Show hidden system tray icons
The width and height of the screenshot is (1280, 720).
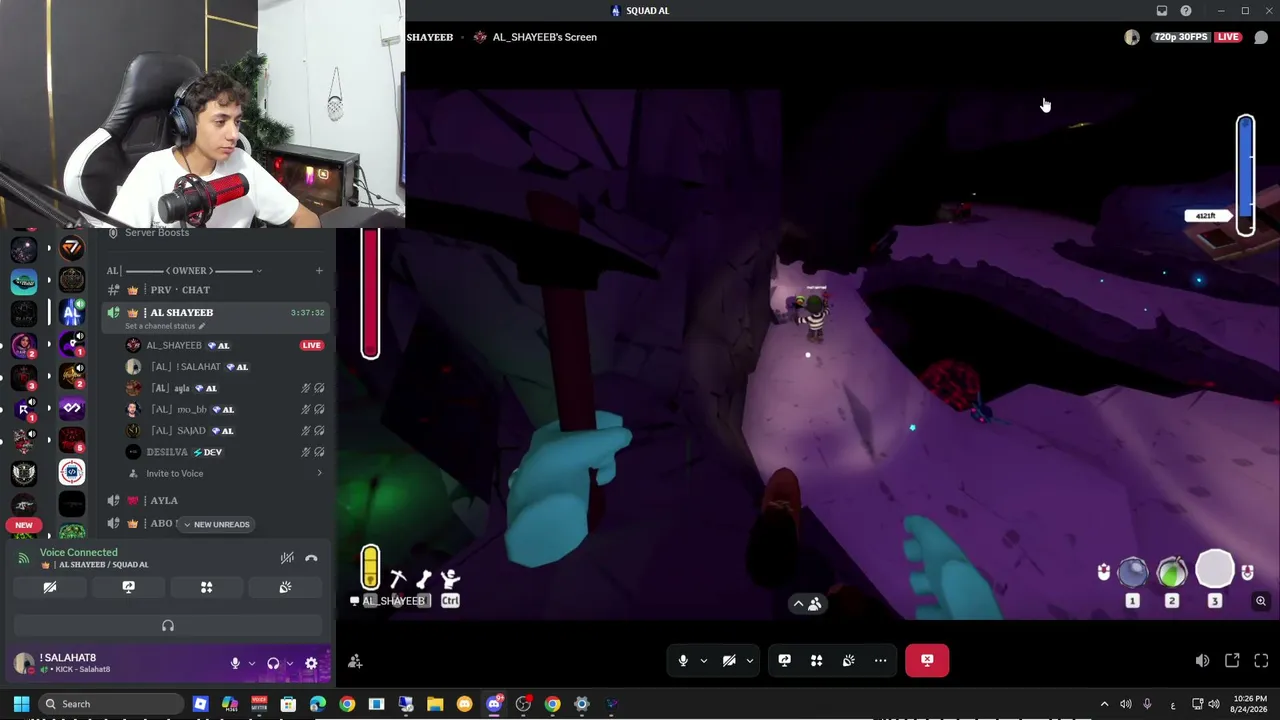click(1104, 704)
